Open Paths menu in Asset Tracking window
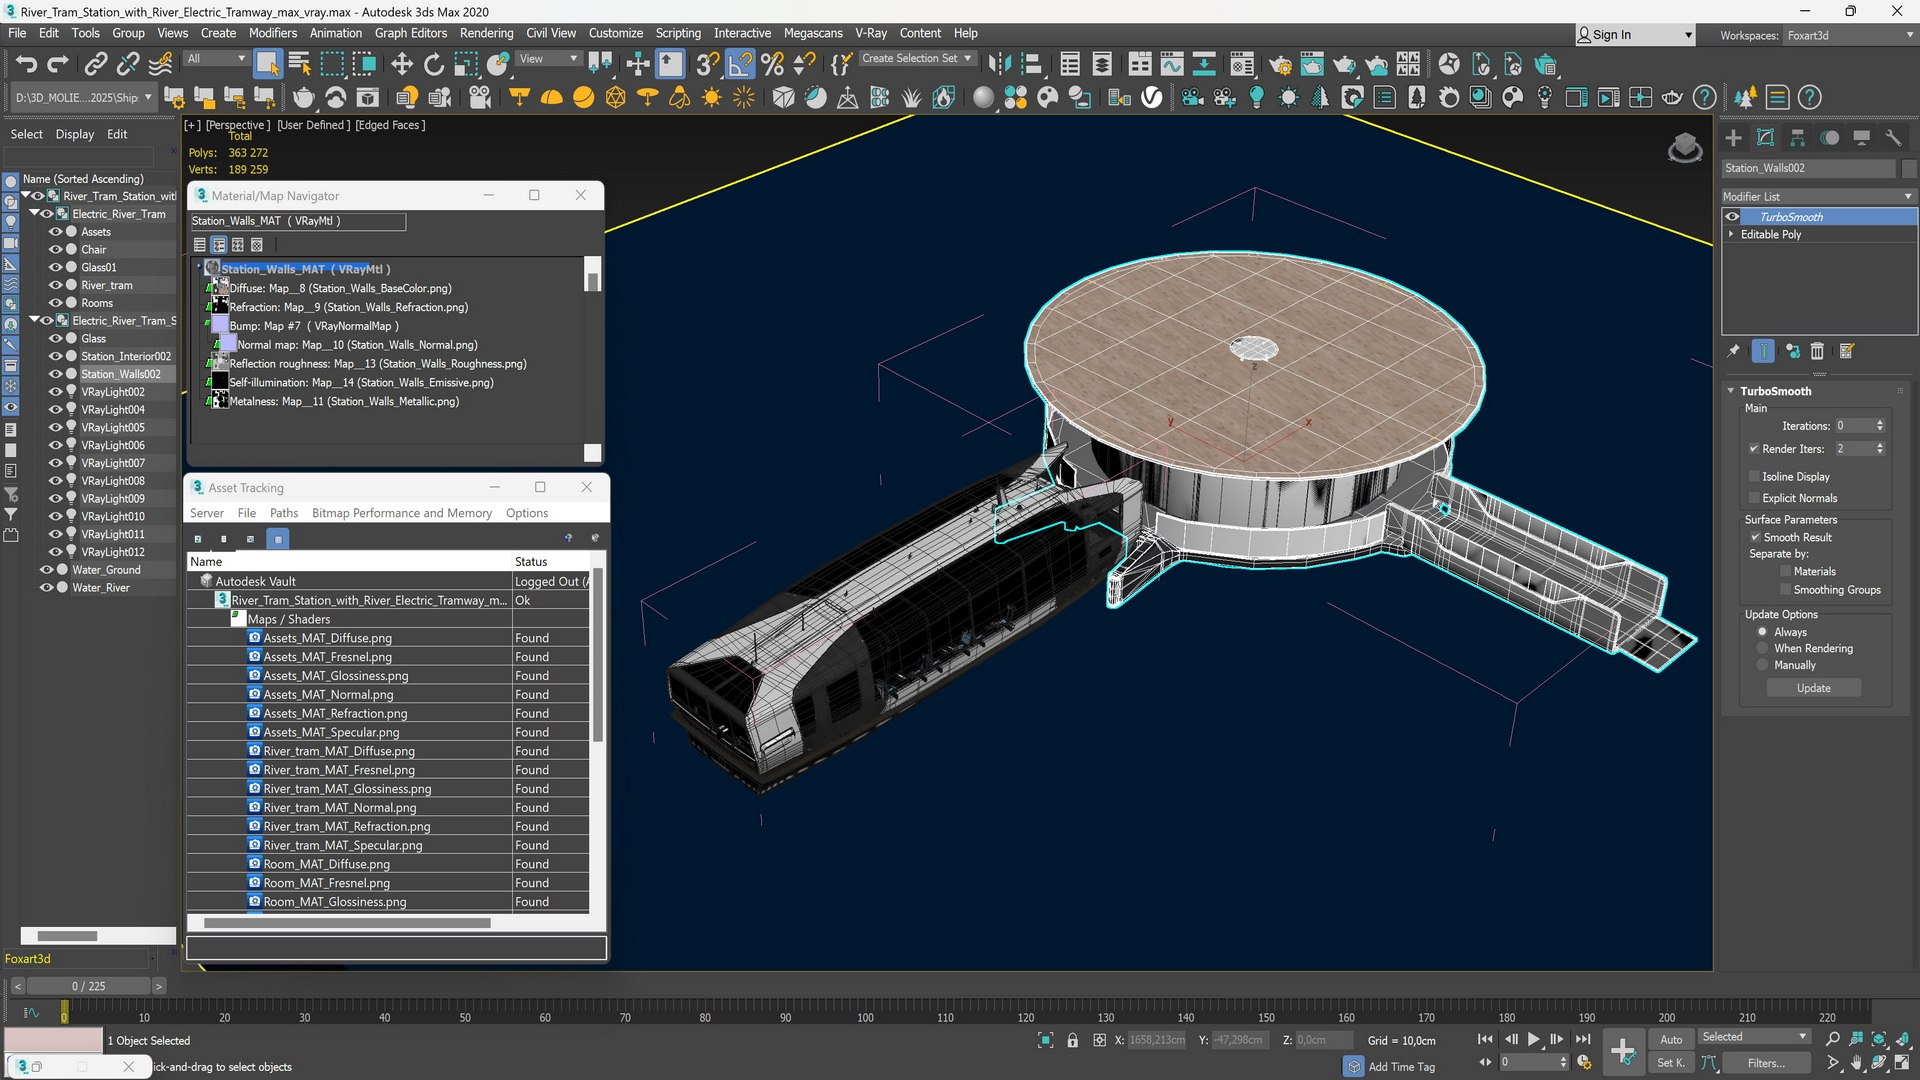This screenshot has width=1920, height=1080. click(x=284, y=513)
